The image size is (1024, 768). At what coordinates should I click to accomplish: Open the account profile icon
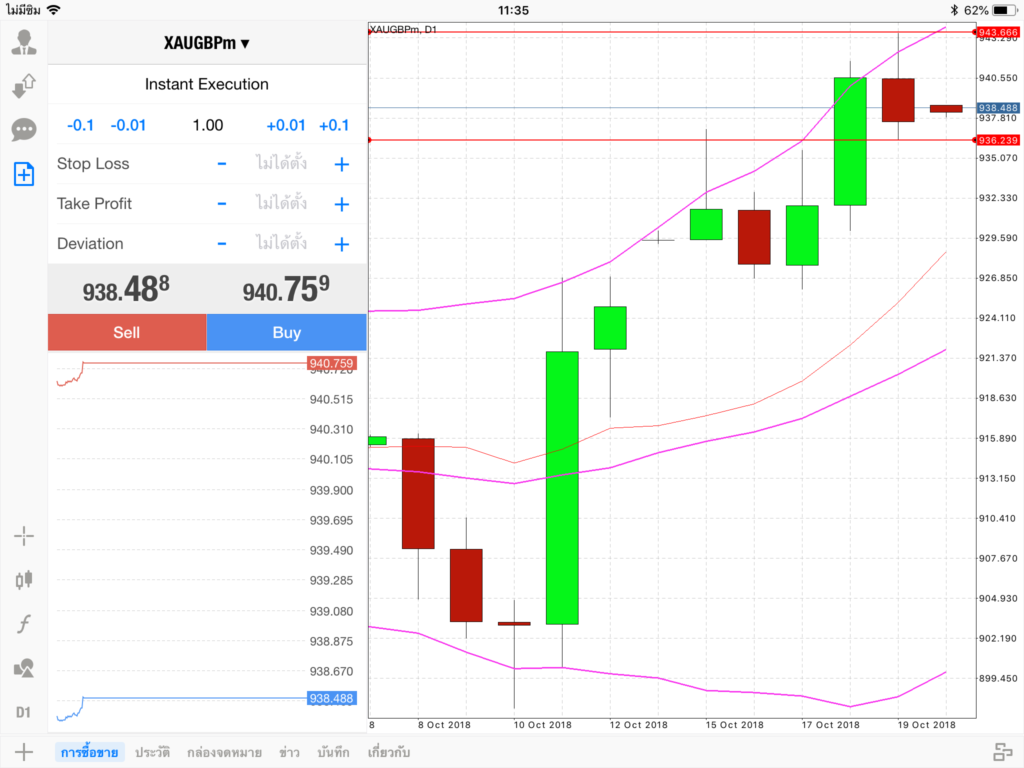24,42
